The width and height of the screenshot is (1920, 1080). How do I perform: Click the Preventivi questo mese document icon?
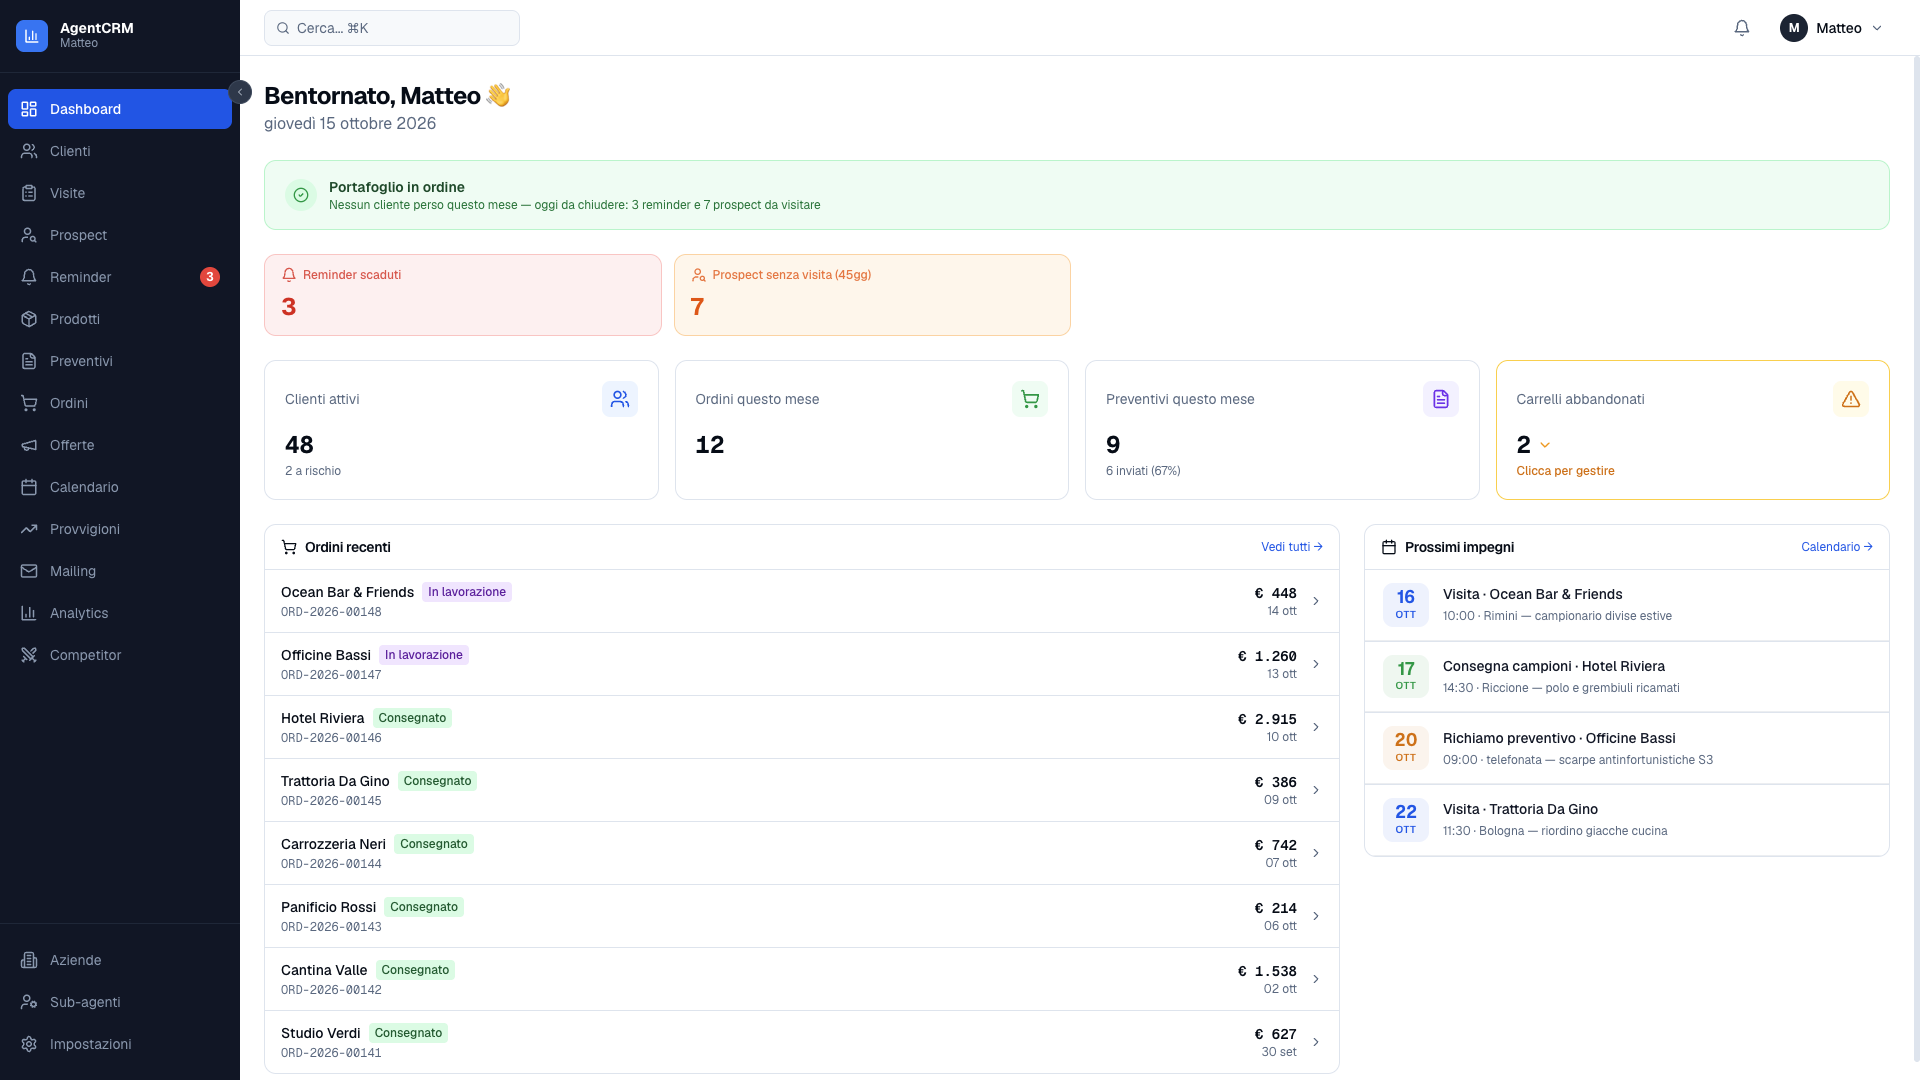[x=1441, y=399]
